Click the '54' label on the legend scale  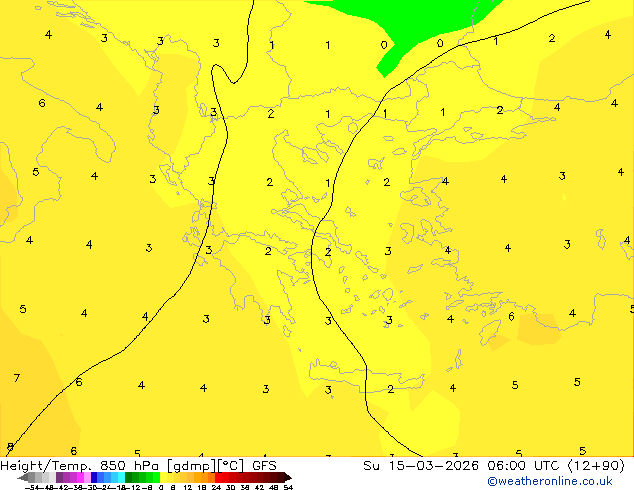(288, 488)
